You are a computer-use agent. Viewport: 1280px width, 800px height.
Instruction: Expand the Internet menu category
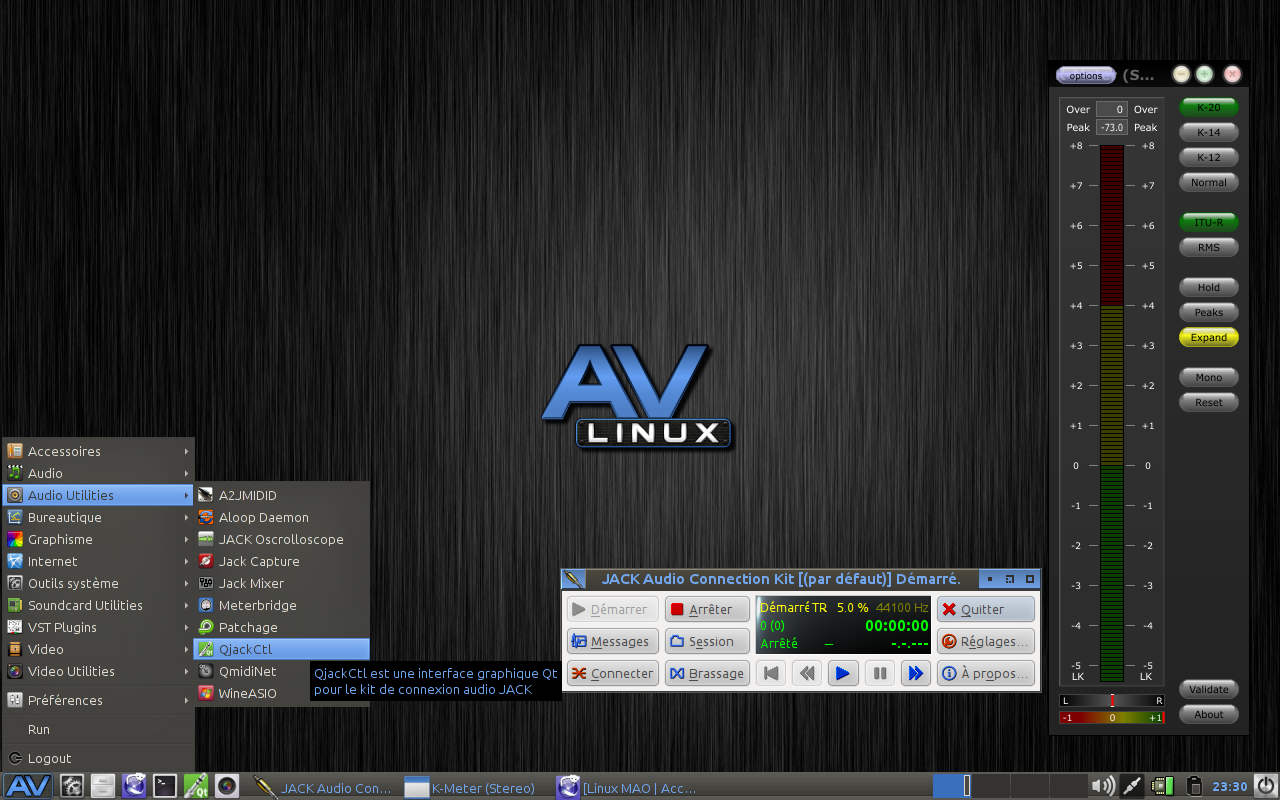(98, 561)
